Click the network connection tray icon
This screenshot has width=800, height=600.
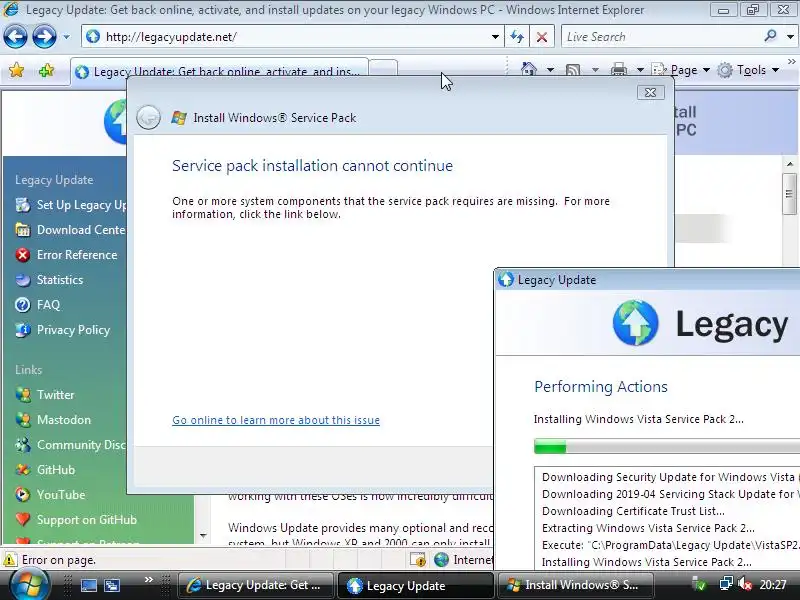pyautogui.click(x=725, y=584)
